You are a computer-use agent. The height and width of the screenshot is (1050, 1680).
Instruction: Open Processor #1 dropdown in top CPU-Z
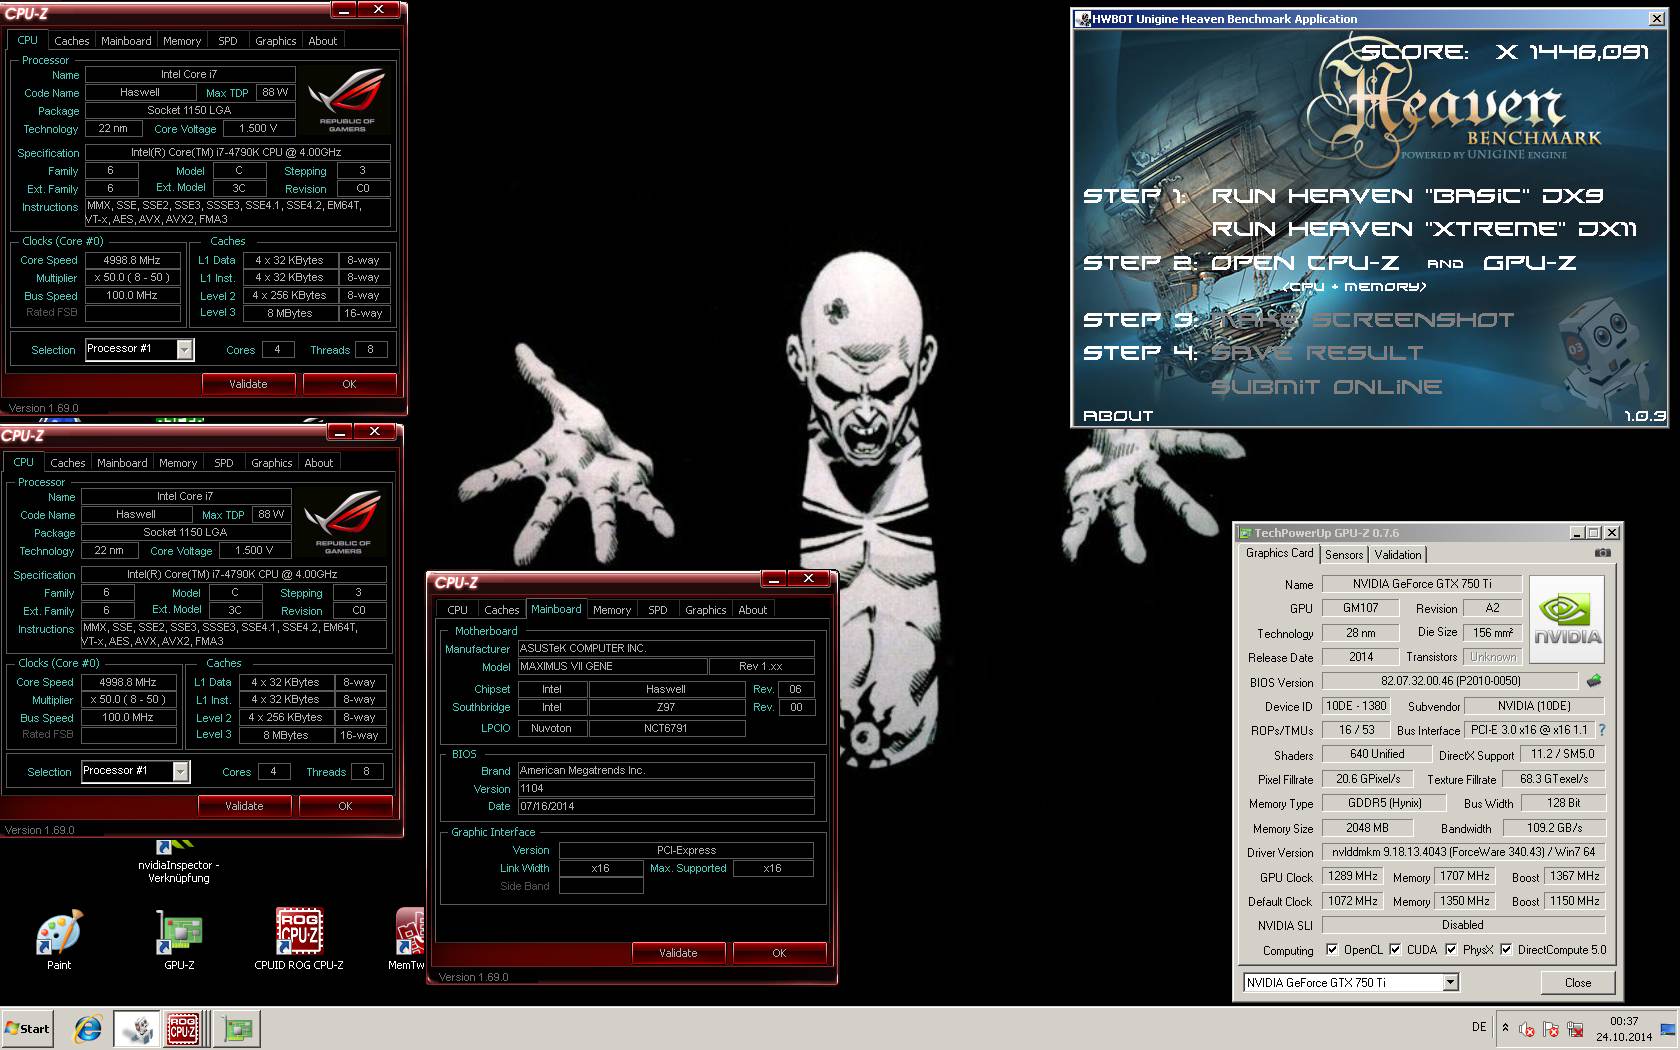click(x=184, y=349)
